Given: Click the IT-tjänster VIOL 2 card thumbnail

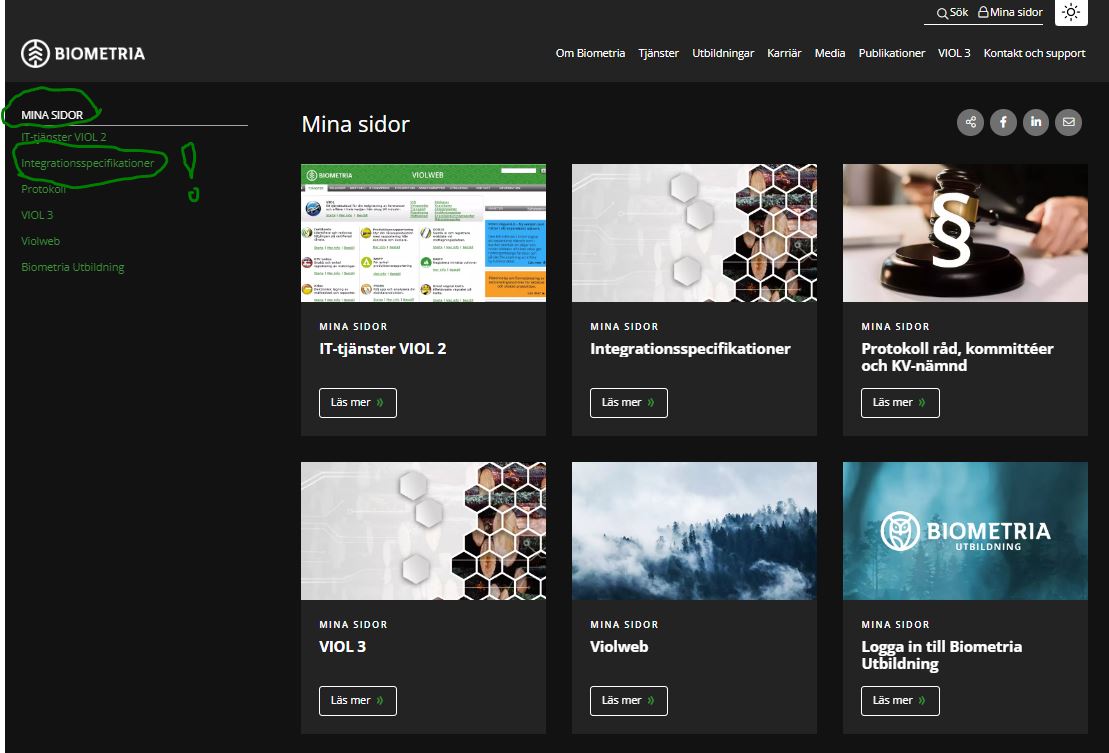Looking at the screenshot, I should 424,233.
